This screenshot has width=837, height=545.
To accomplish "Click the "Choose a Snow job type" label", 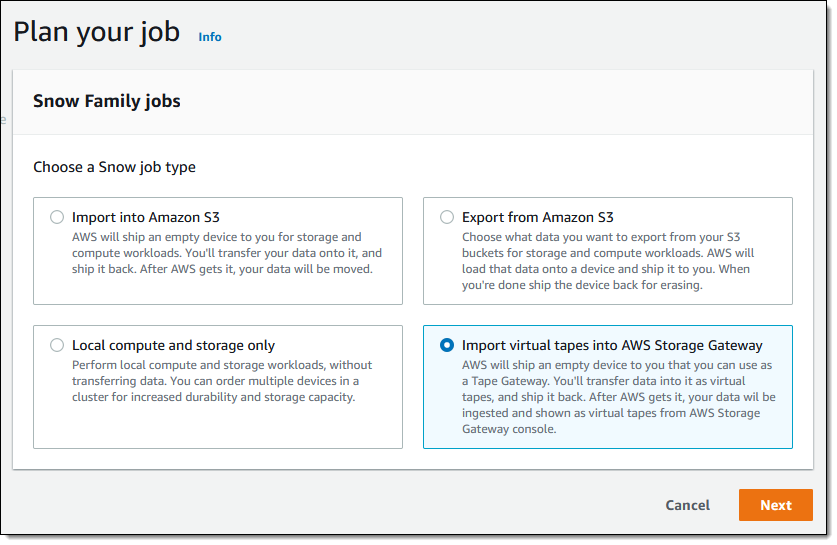I will coord(114,167).
